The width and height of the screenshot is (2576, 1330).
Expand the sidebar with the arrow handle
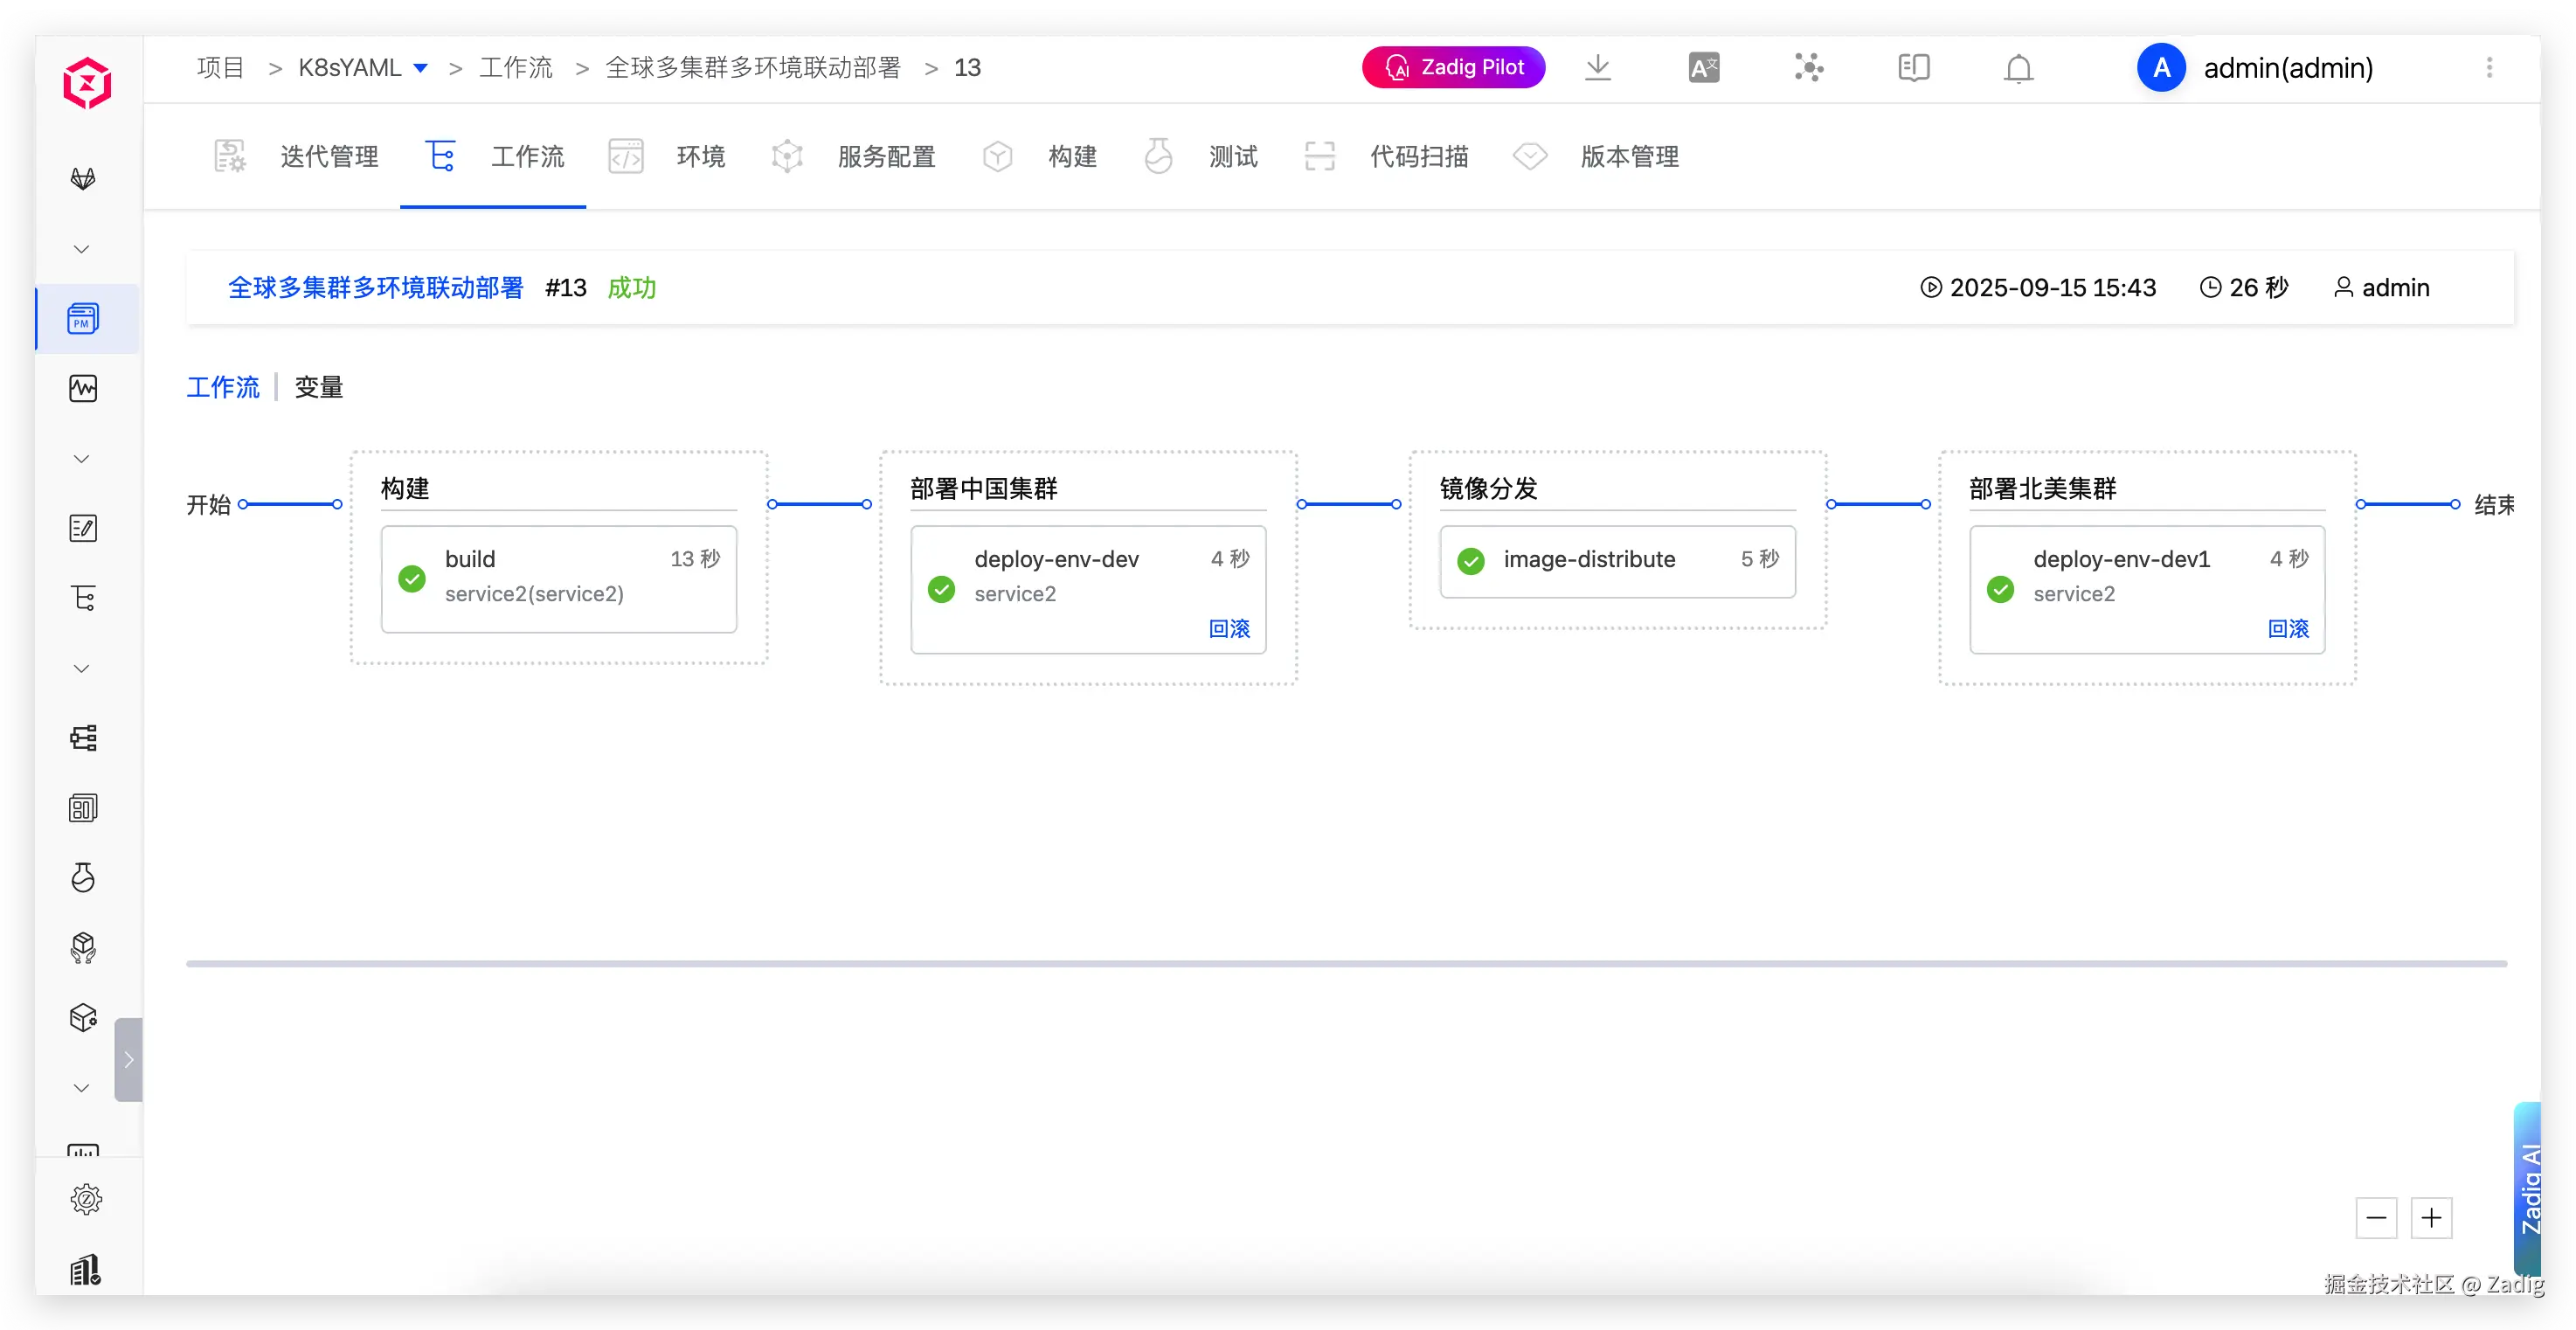(x=129, y=1060)
